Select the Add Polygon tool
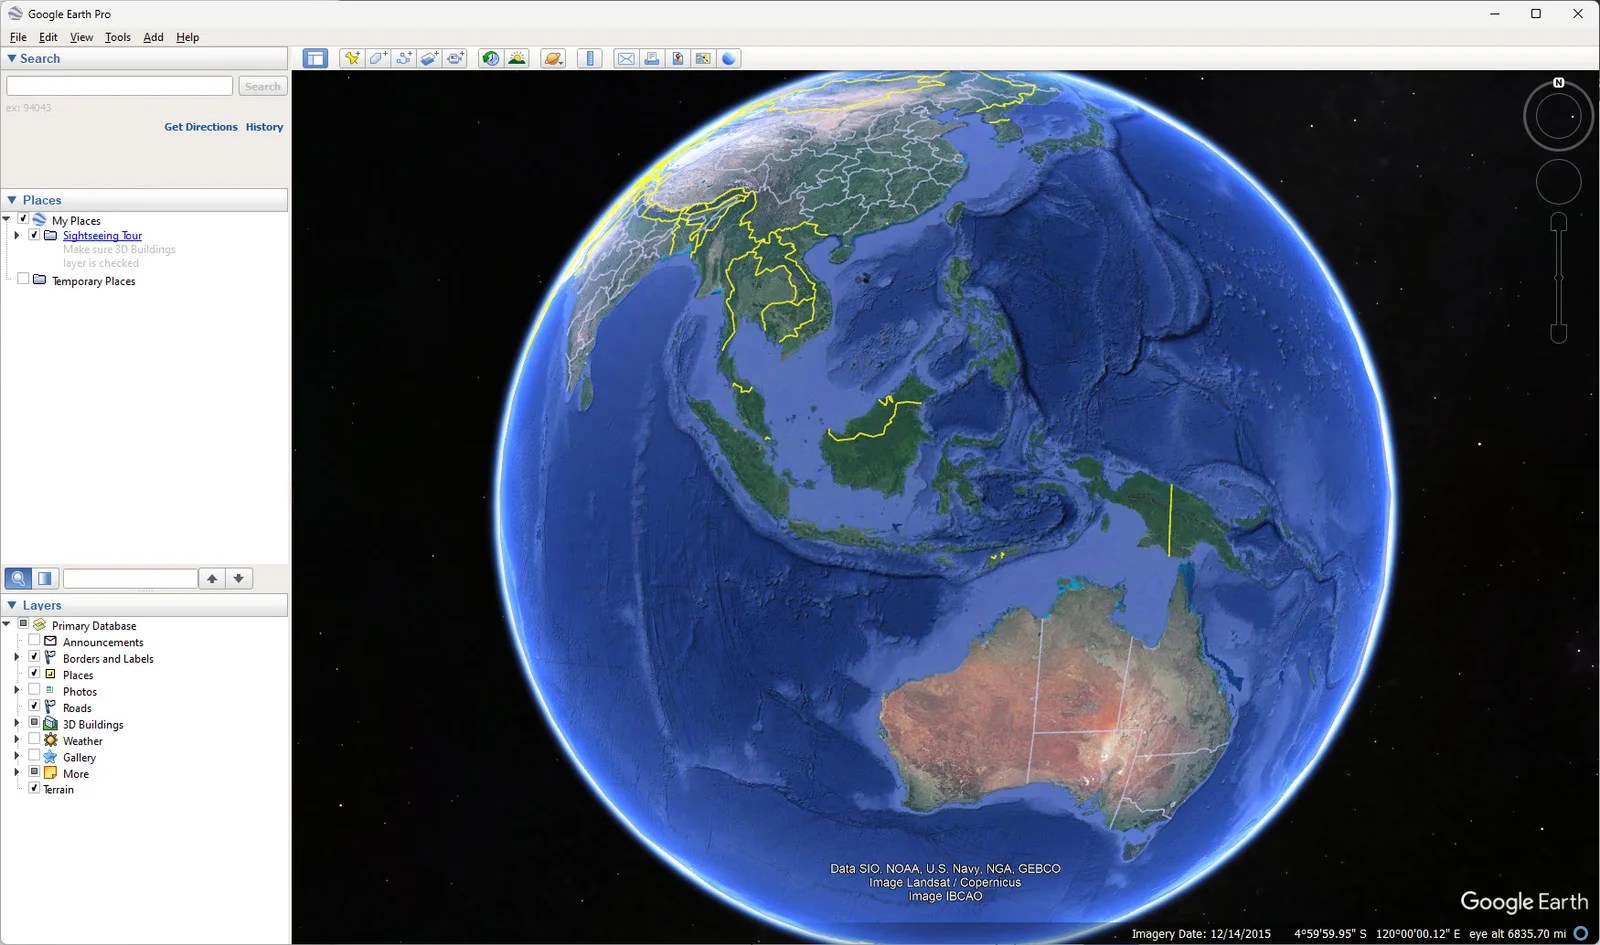 coord(377,58)
